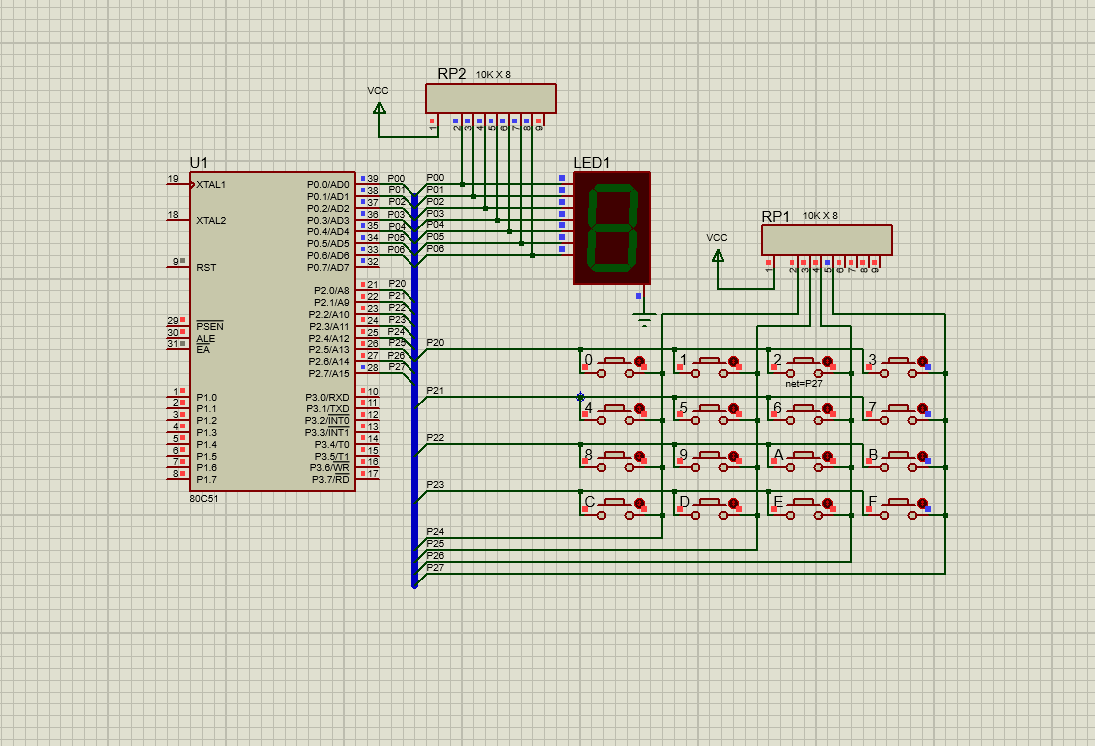Click the 'U1' component reference label
This screenshot has width=1095, height=746.
click(x=198, y=163)
